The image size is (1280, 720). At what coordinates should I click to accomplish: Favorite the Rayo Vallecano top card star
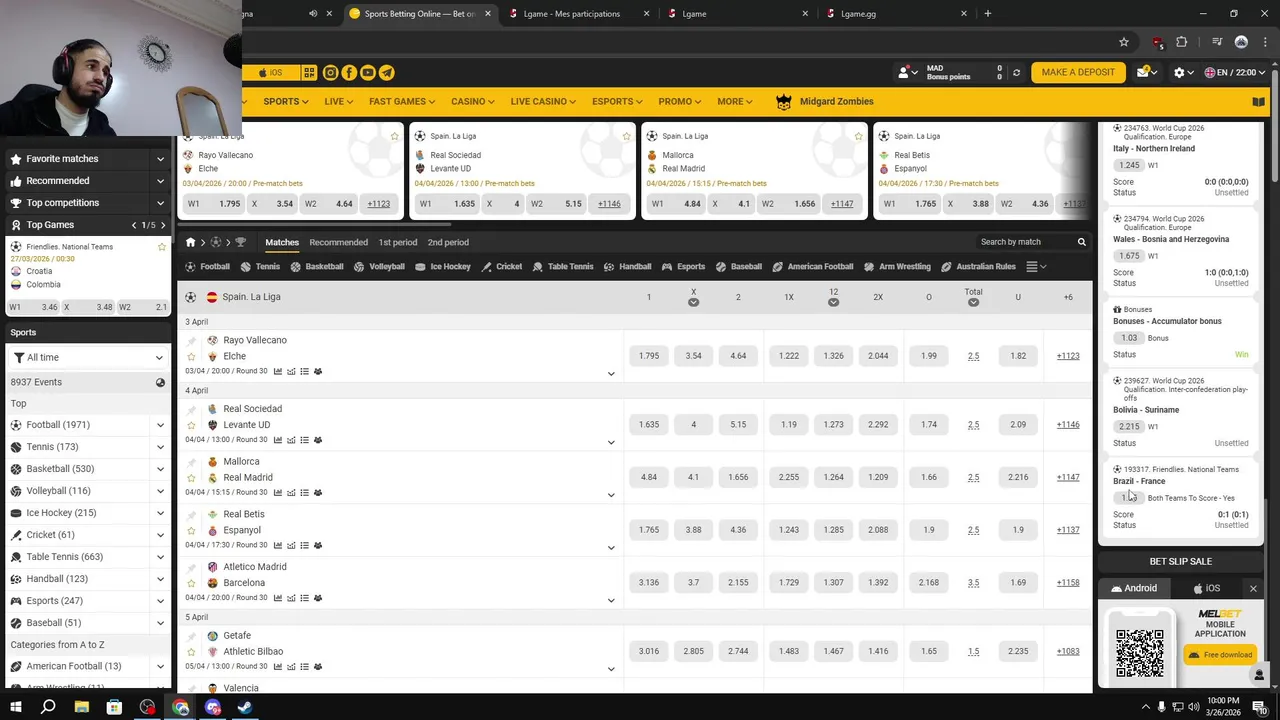395,136
